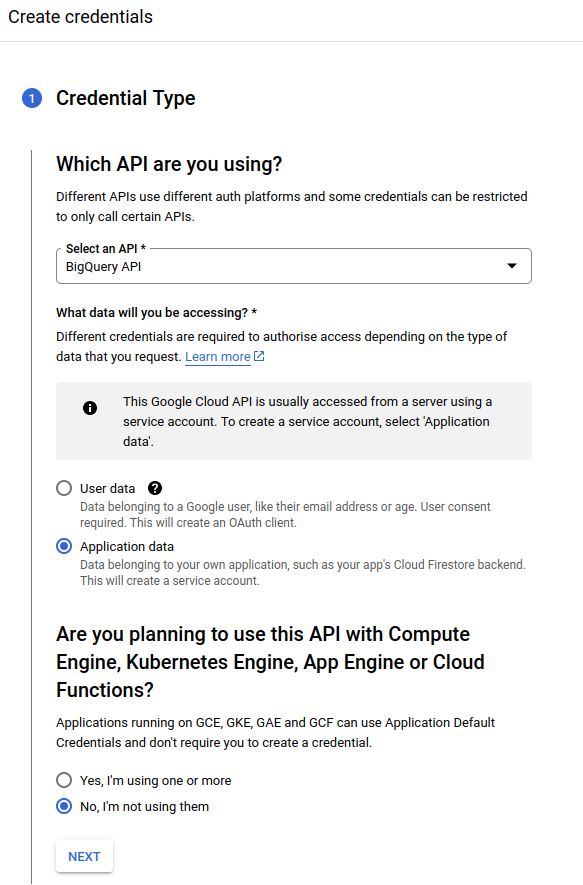Screen dimensions: 583x885
Task: Choose "No, I'm not using them"
Action: tap(64, 806)
